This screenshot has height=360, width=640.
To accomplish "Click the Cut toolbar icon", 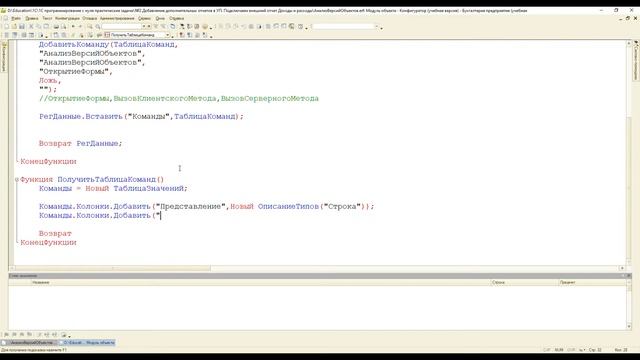I will [31, 27].
